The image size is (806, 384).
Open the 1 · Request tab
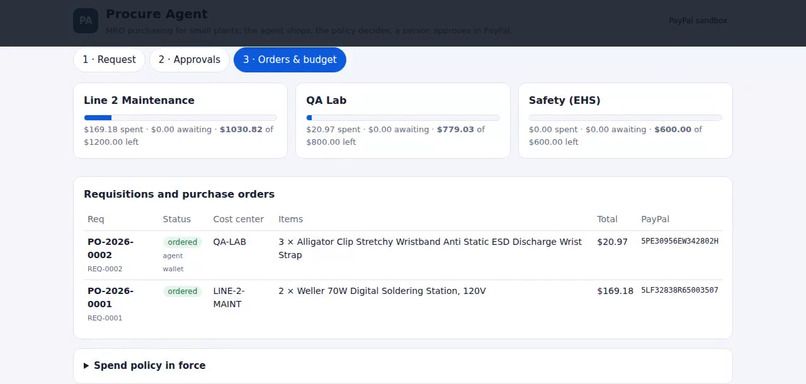[109, 60]
